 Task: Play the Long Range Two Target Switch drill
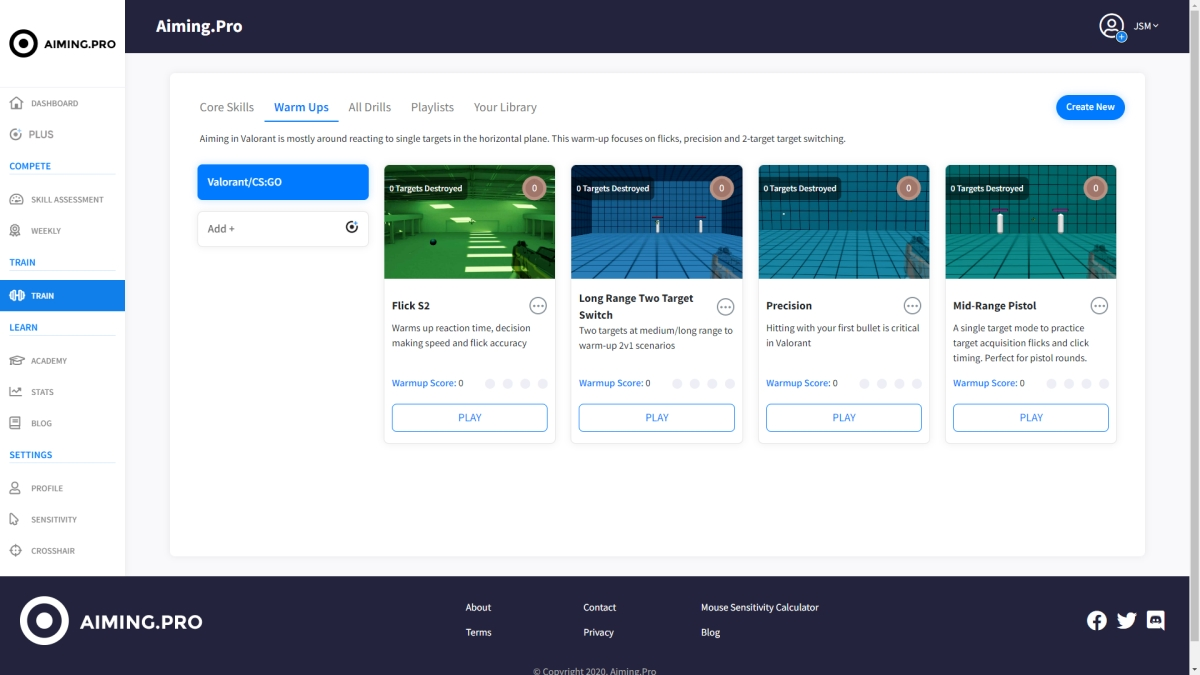coord(656,418)
